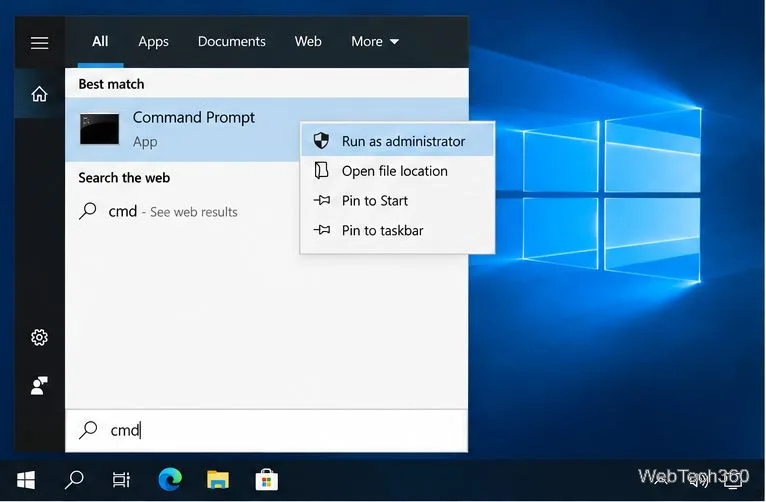Open search settings gear icon
This screenshot has width=766, height=502.
[x=40, y=337]
